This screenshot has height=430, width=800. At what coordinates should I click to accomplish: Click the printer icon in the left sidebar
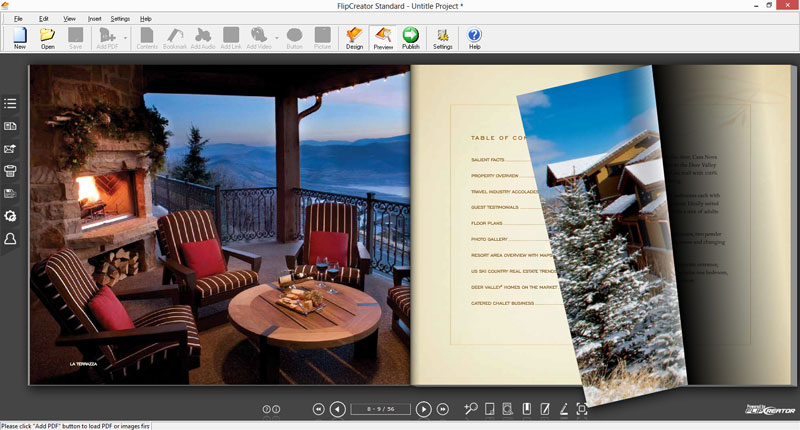point(10,171)
